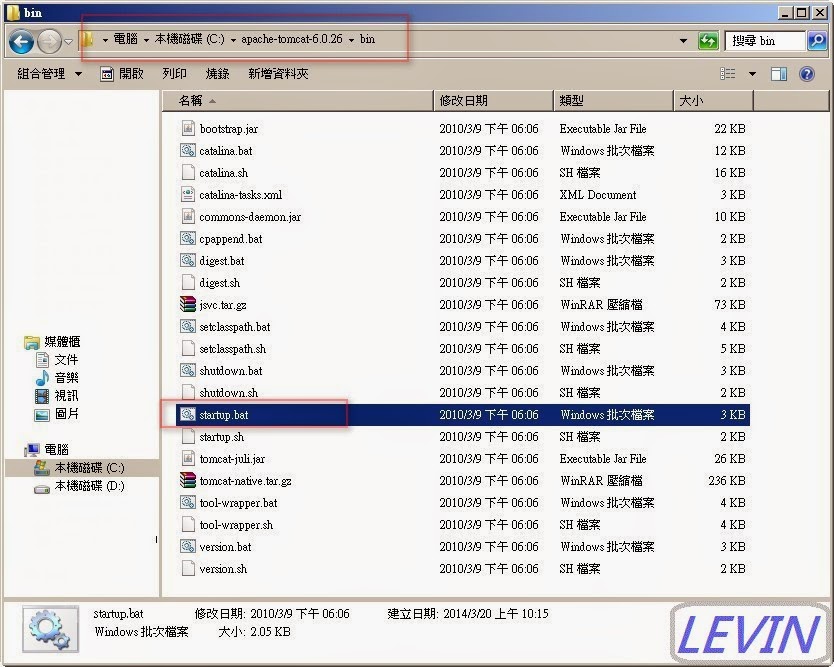This screenshot has height=667, width=834.
Task: Select the tomcat-native.tar.gz archive icon
Action: pyautogui.click(x=188, y=480)
